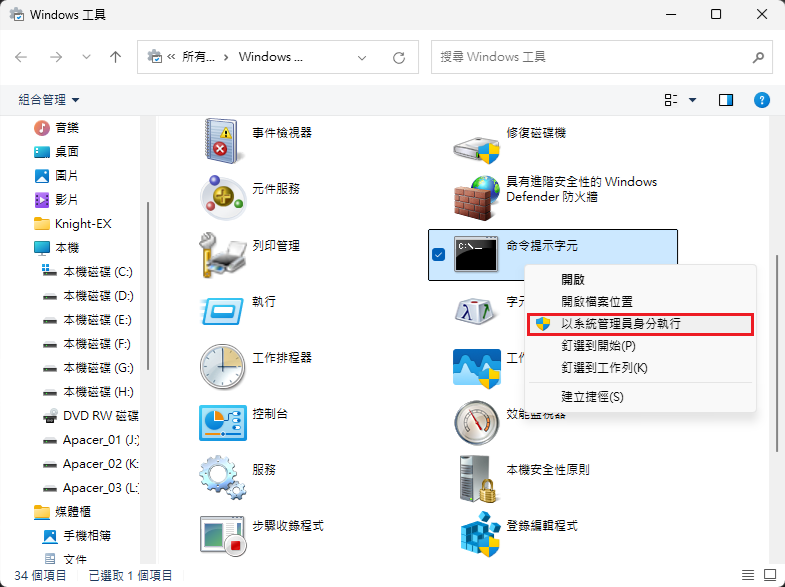Image resolution: width=785 pixels, height=587 pixels.
Task: Select the 執行 Run icon
Action: point(223,311)
